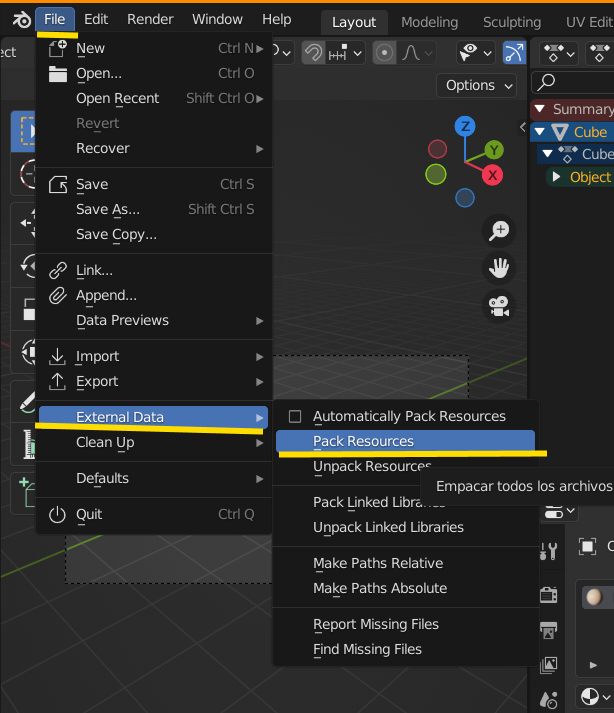Toggle the camera view icon

point(499,306)
